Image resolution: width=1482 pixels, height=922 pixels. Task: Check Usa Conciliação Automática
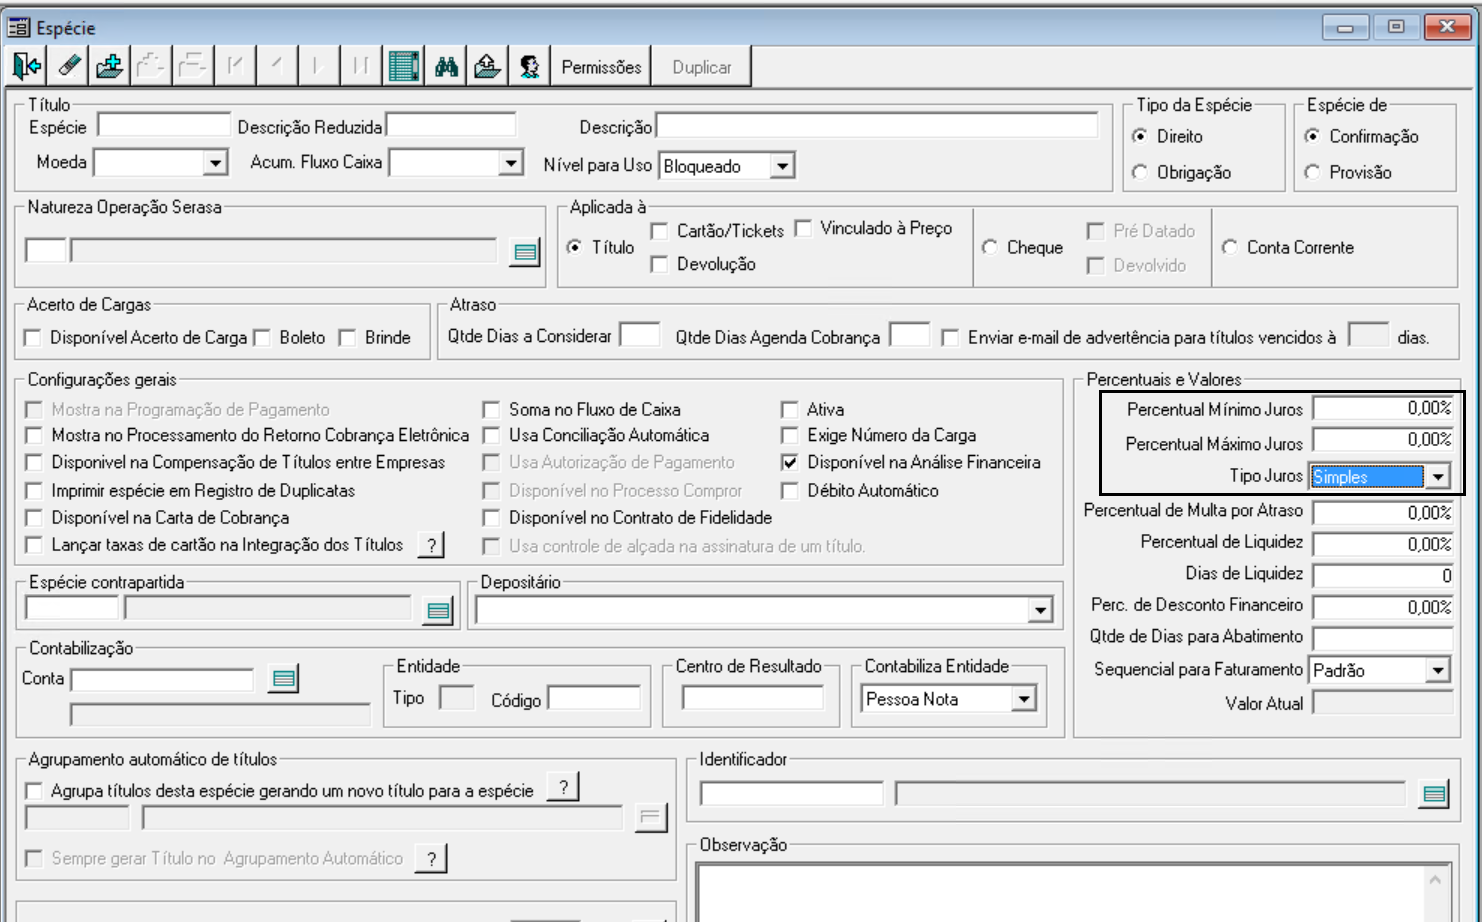(x=491, y=436)
